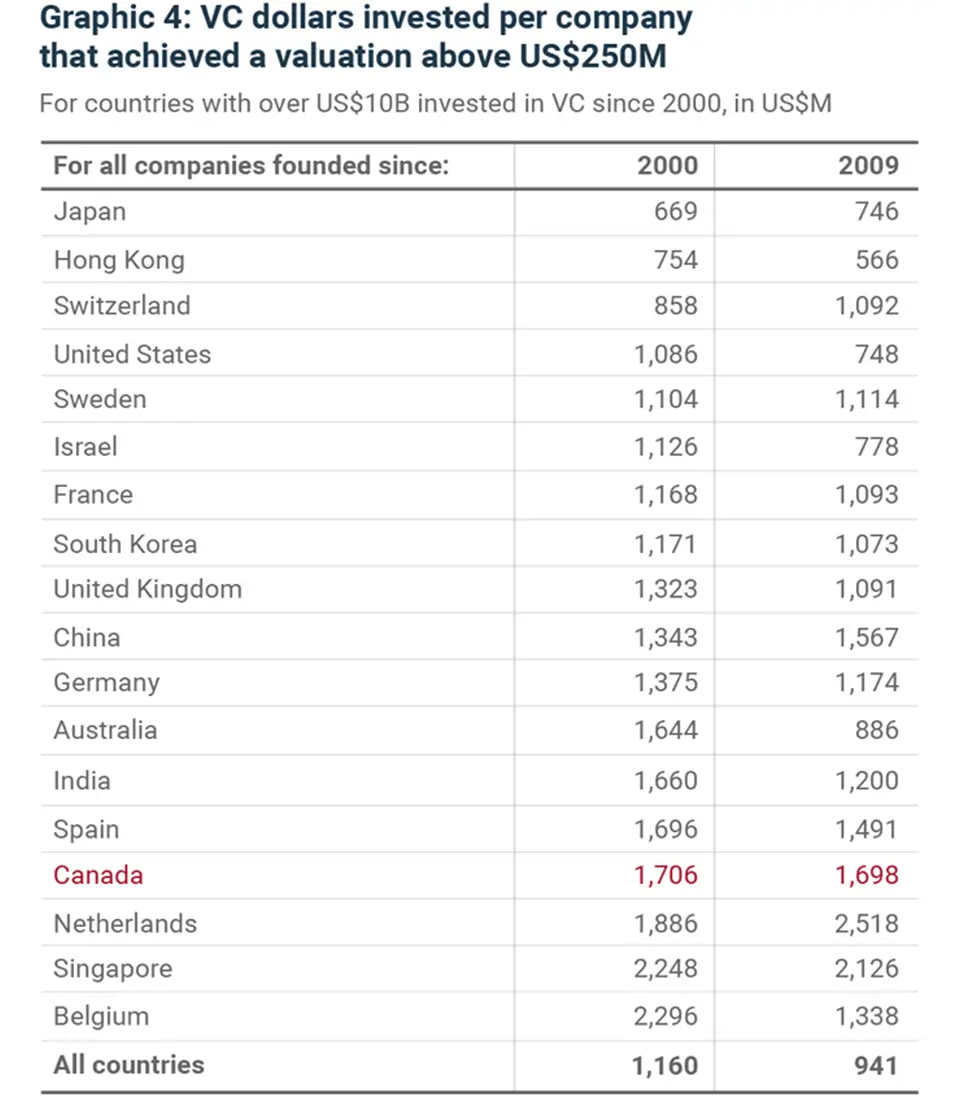Select Israel's 2009 value 778

[877, 447]
